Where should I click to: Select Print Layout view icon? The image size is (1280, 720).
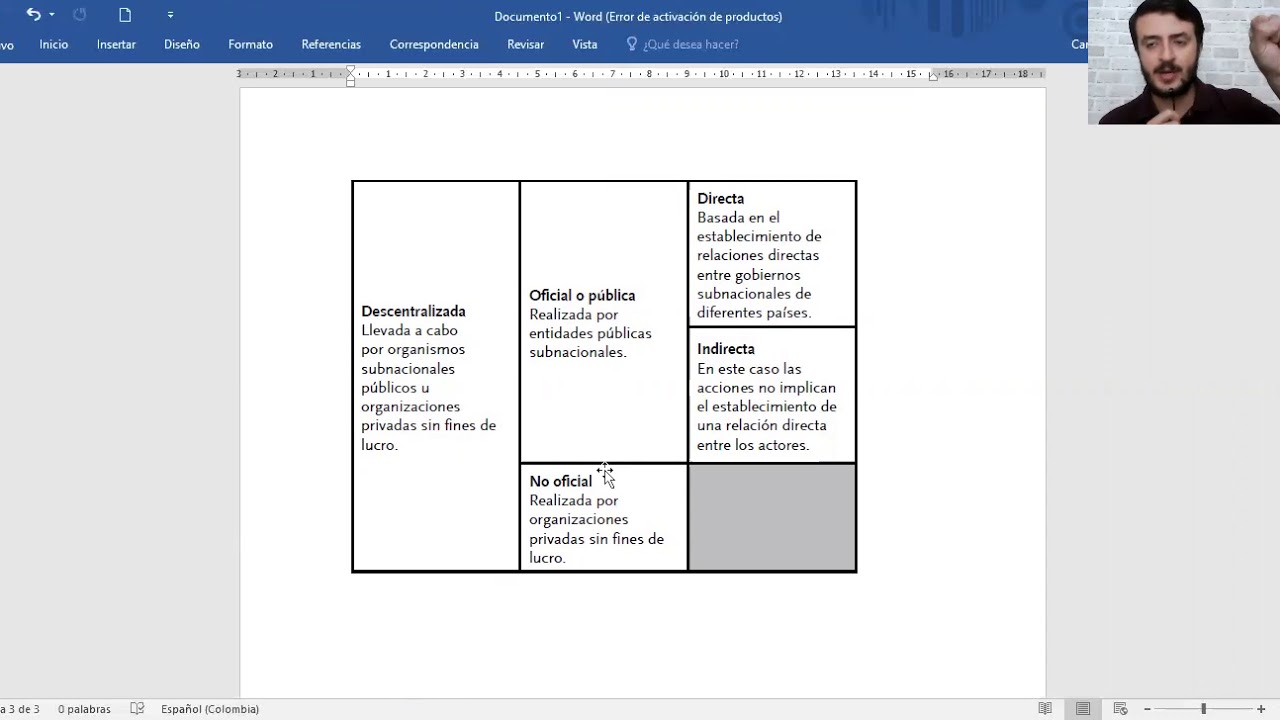tap(1083, 709)
